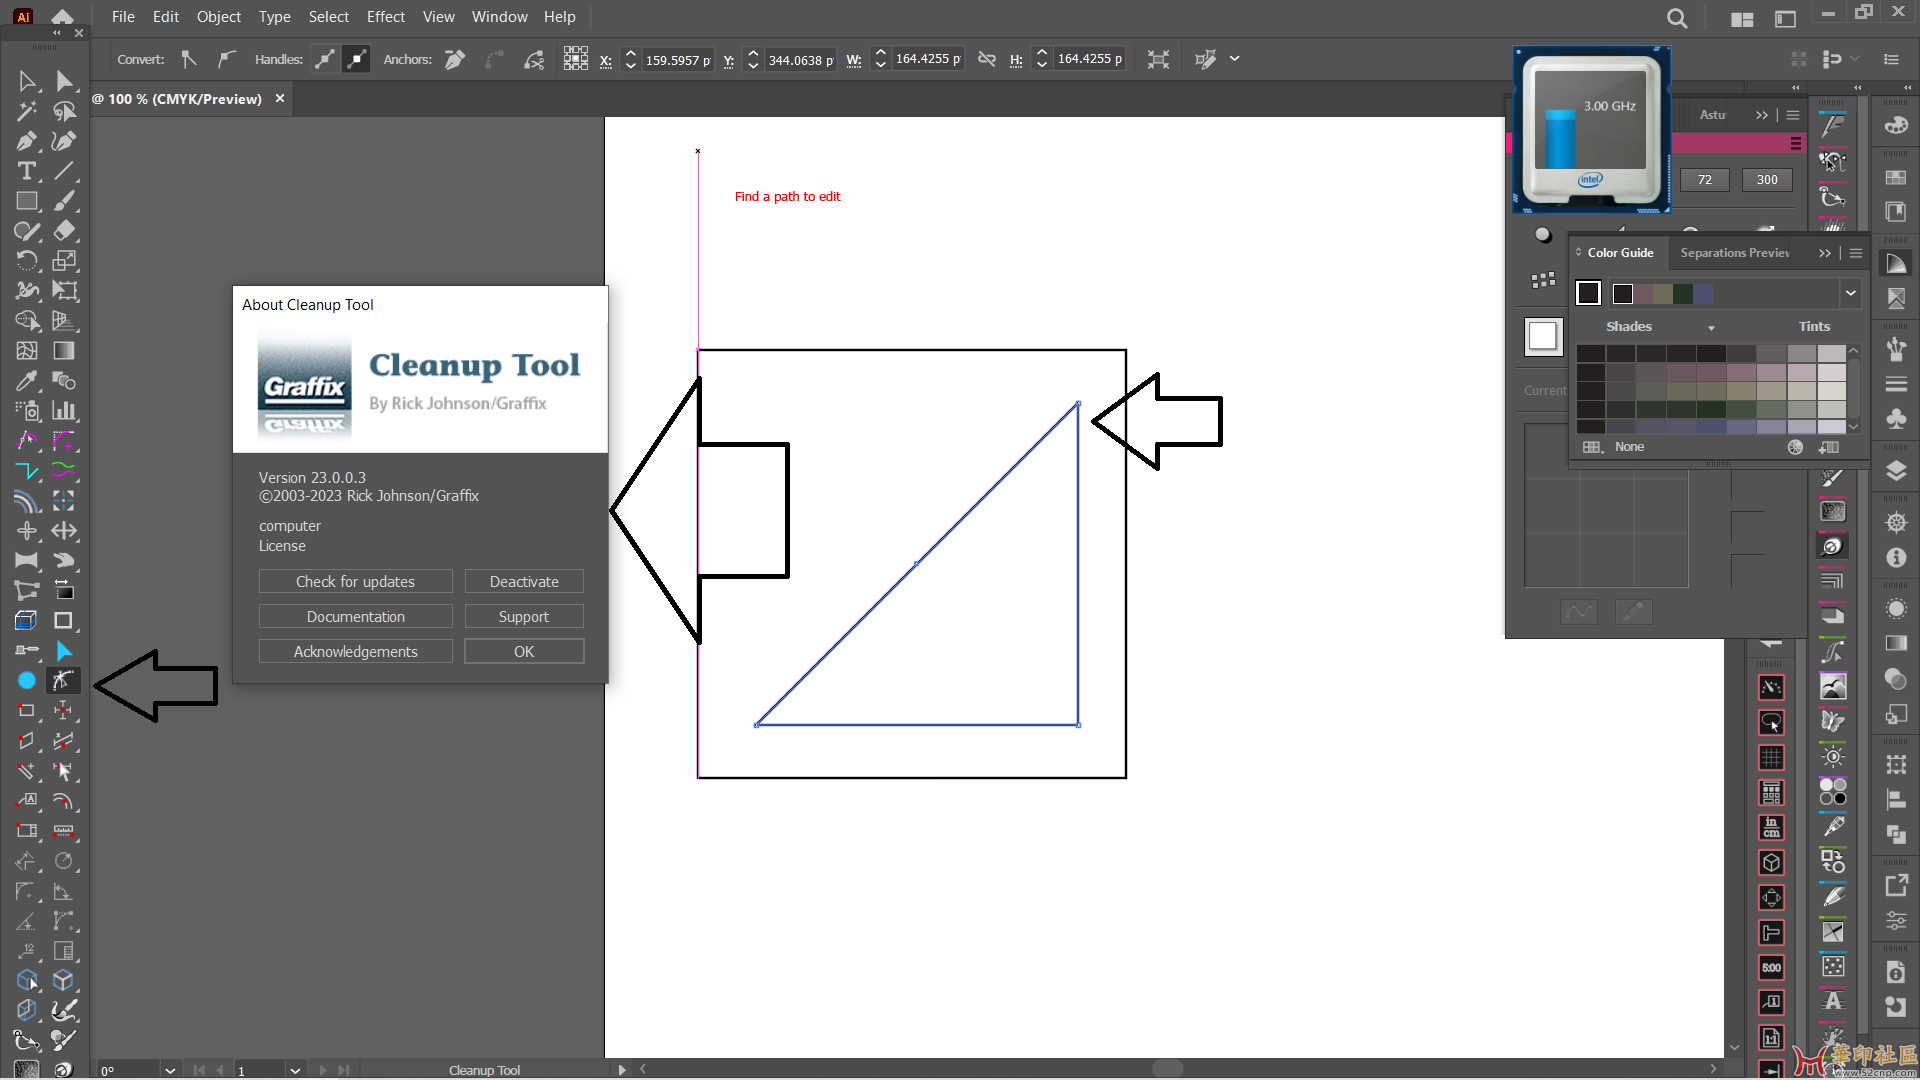This screenshot has height=1080, width=1920.
Task: Open the Documentation button
Action: (x=355, y=617)
